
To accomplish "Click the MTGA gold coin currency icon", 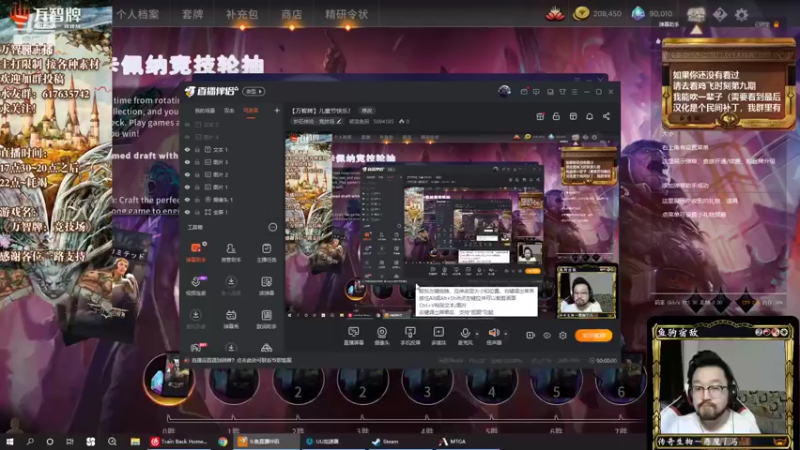I will pos(581,14).
